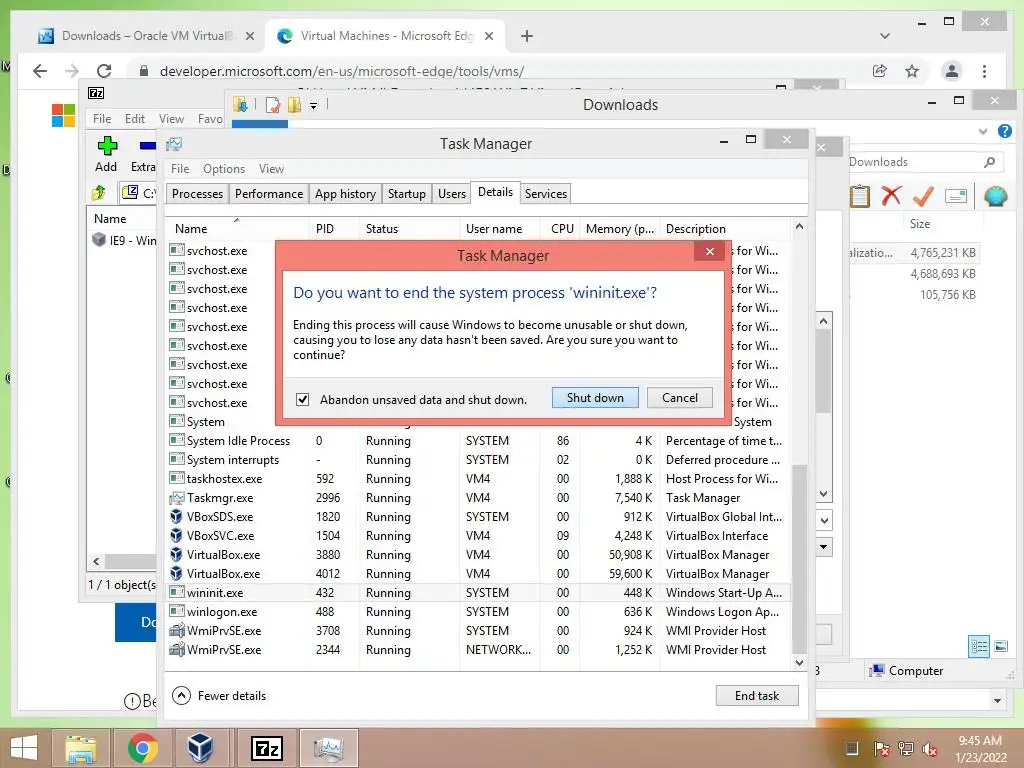Bookmark this page with star icon

click(x=912, y=71)
